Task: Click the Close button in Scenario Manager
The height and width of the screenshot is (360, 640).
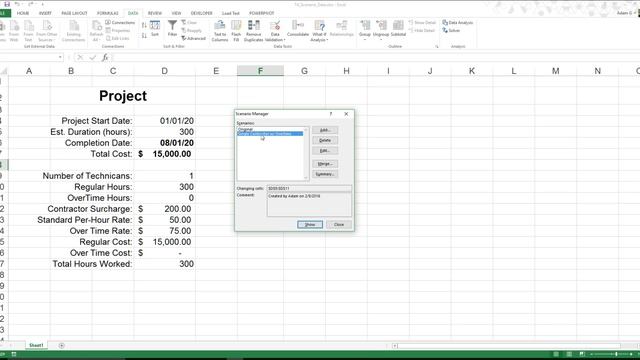Action: 339,224
